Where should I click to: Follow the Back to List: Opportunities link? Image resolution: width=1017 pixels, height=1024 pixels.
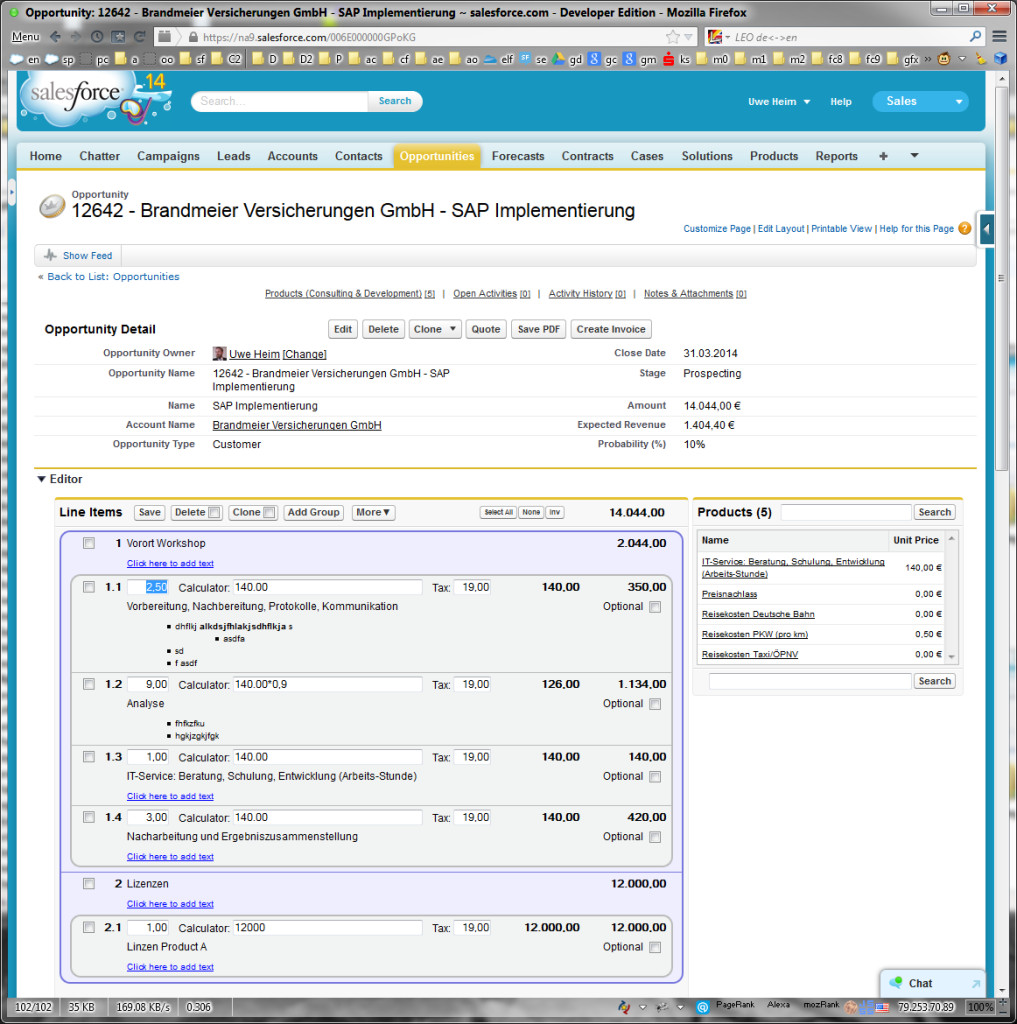113,277
